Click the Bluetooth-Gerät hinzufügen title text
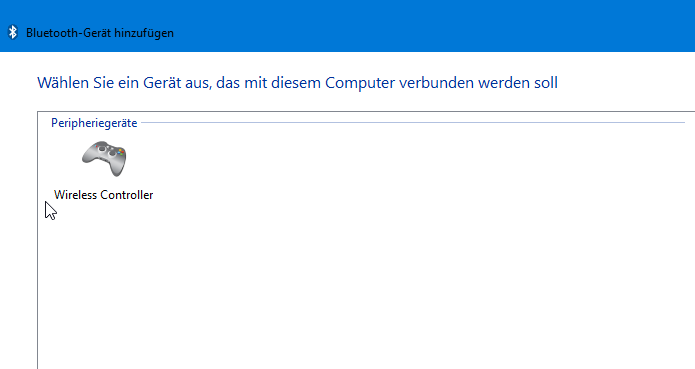The width and height of the screenshot is (695, 369). click(100, 33)
